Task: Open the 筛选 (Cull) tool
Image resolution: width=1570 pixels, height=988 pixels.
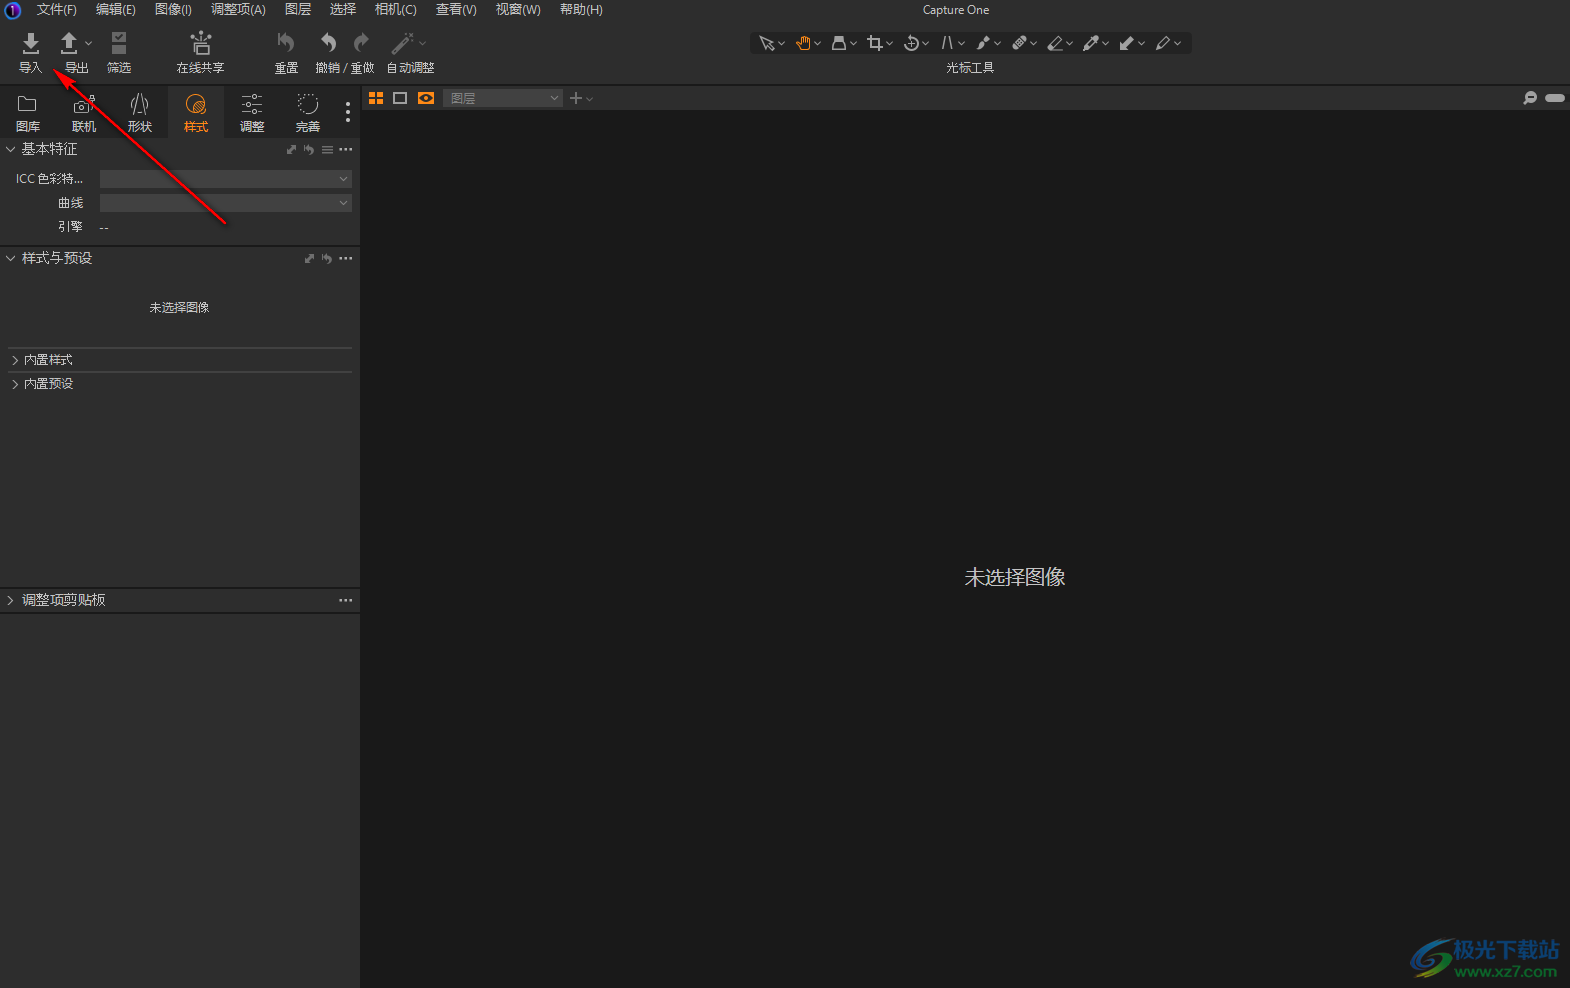Action: point(119,52)
